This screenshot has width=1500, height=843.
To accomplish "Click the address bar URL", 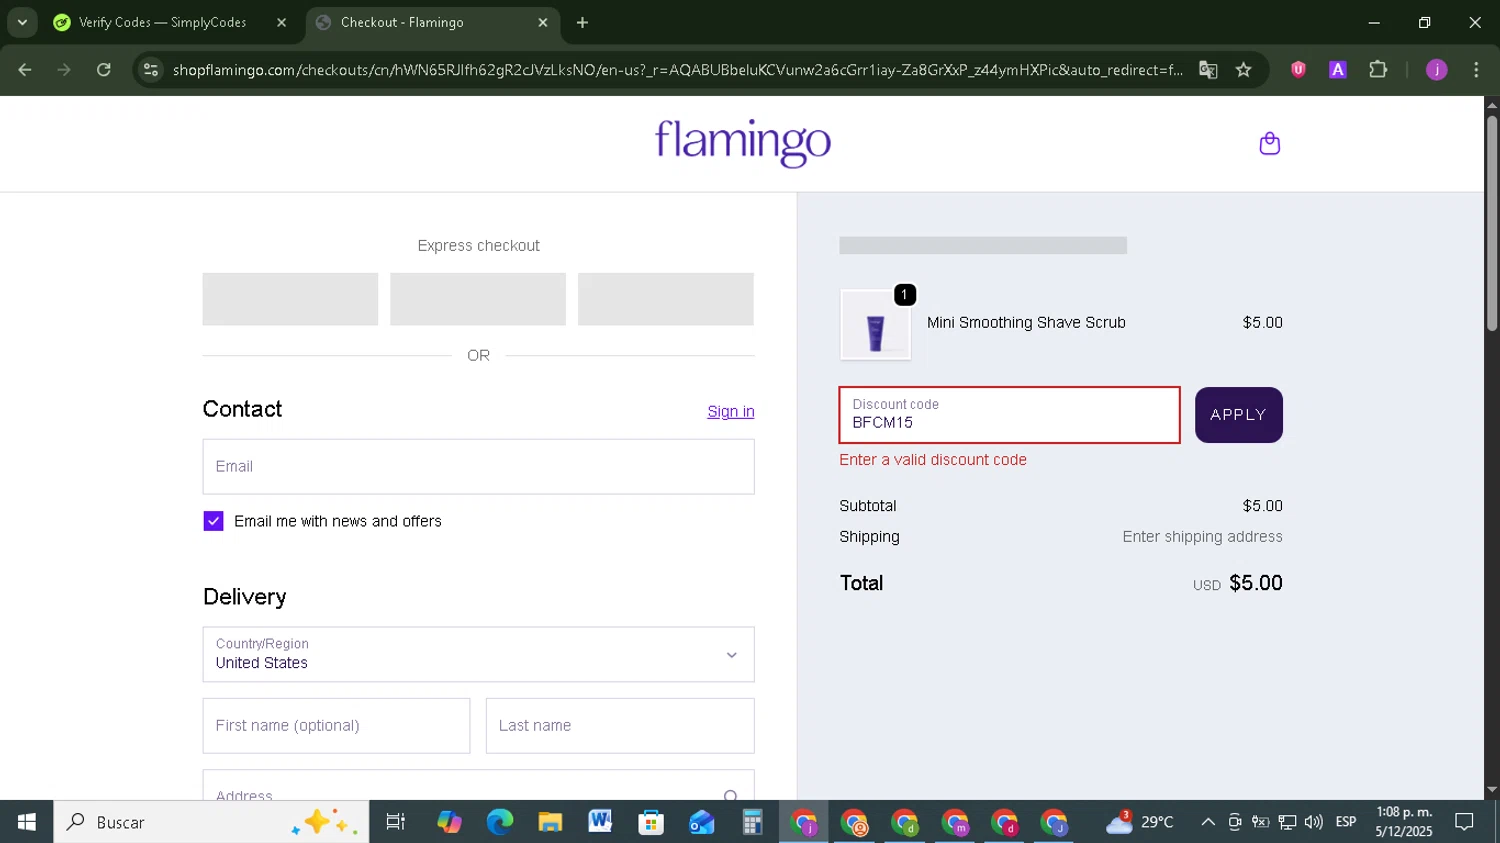I will (x=677, y=70).
